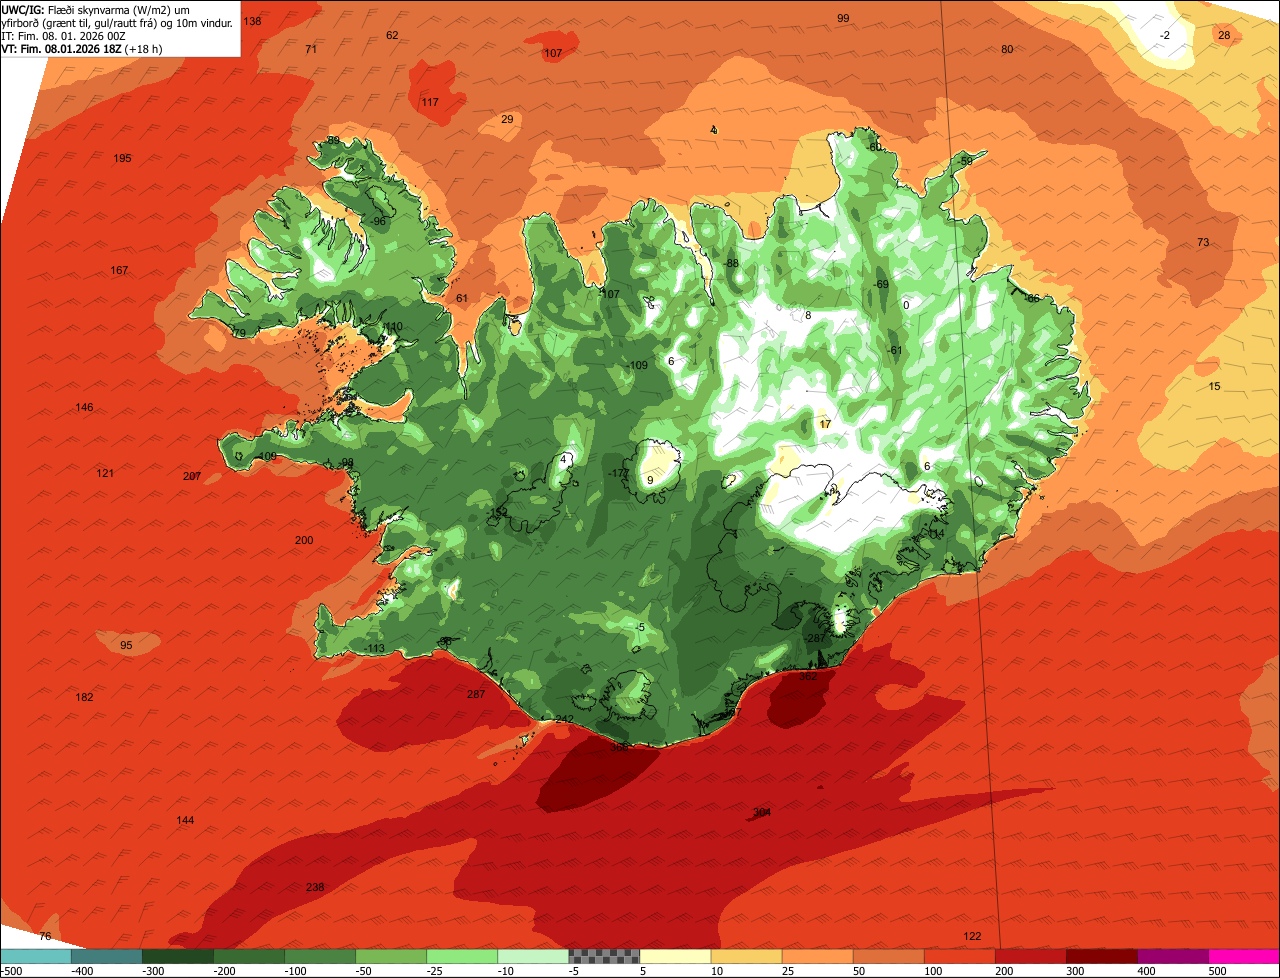Click the map value 61

click(462, 298)
